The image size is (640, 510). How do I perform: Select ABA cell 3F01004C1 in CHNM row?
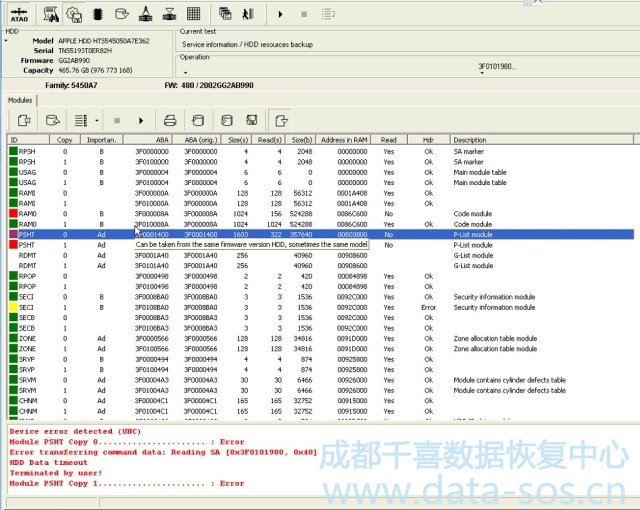[152, 411]
